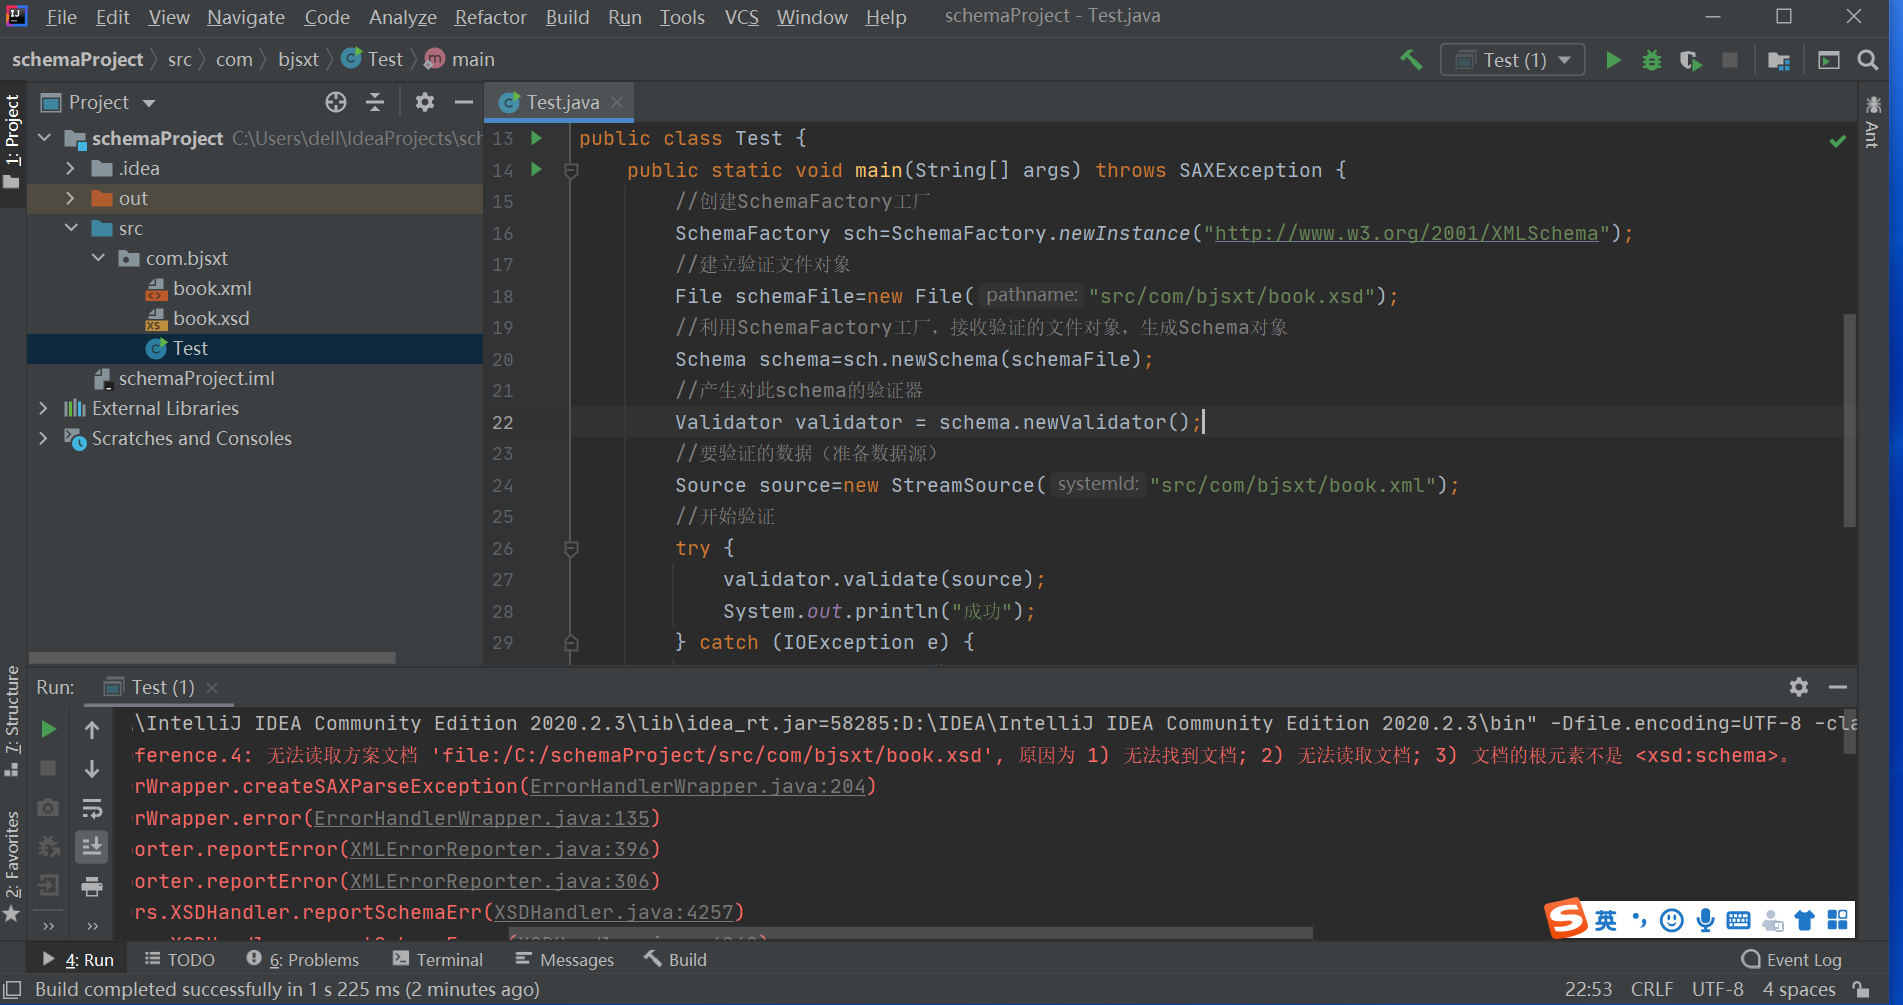1903x1005 pixels.
Task: Click the Sogou input method S icon
Action: tap(1566, 918)
